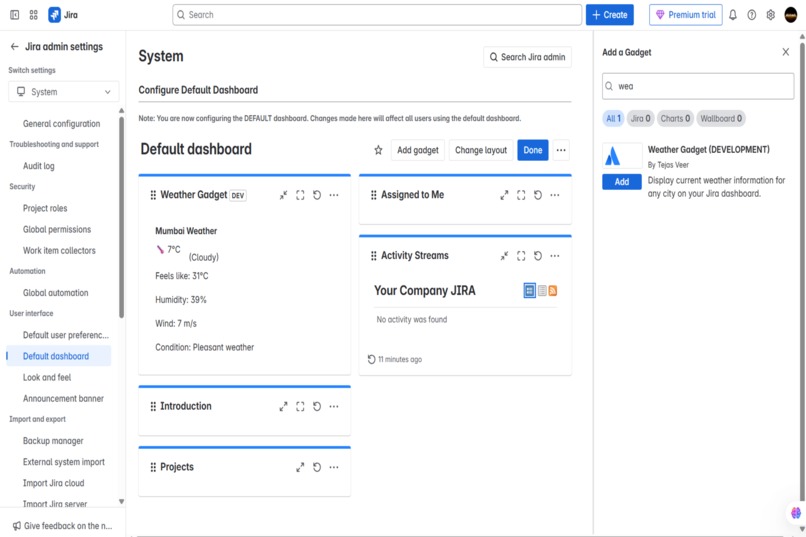Refresh the Weather Gadget
This screenshot has width=806, height=537.
click(x=317, y=195)
